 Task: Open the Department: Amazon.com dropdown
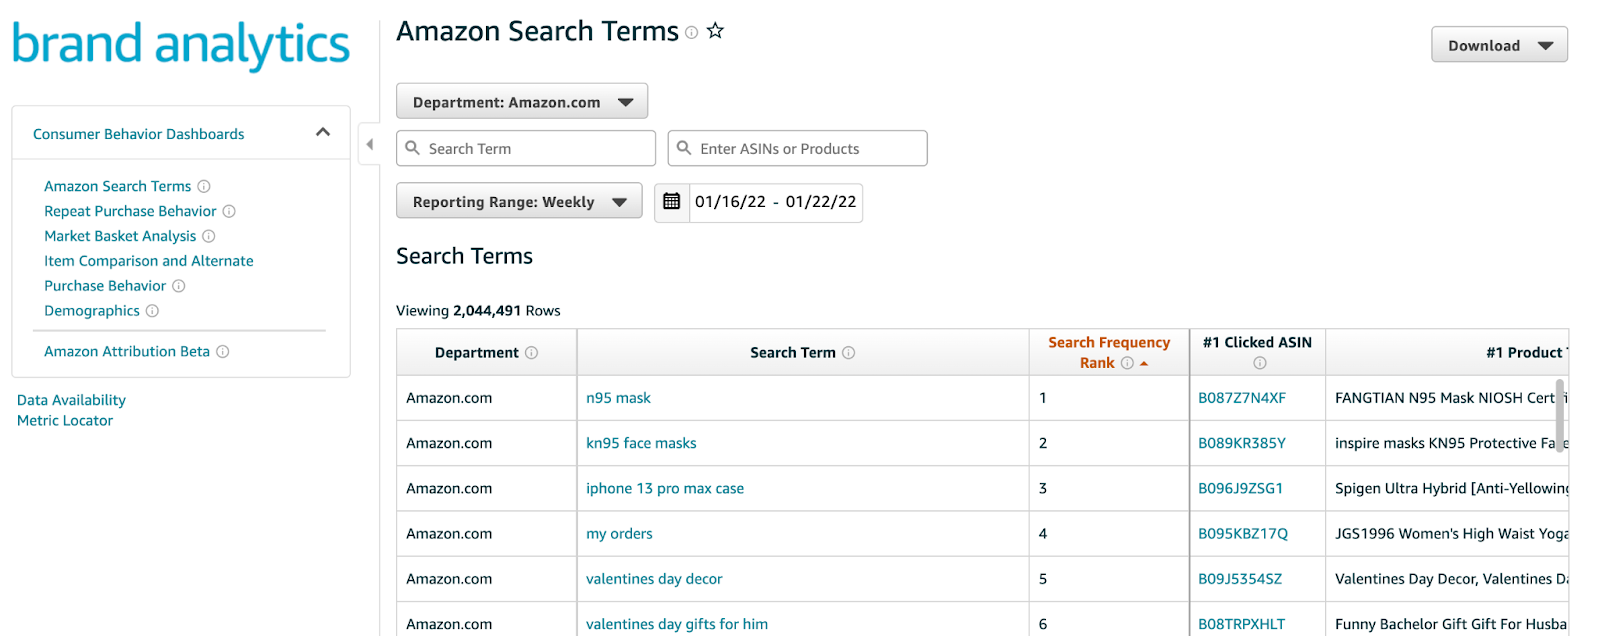pyautogui.click(x=522, y=102)
